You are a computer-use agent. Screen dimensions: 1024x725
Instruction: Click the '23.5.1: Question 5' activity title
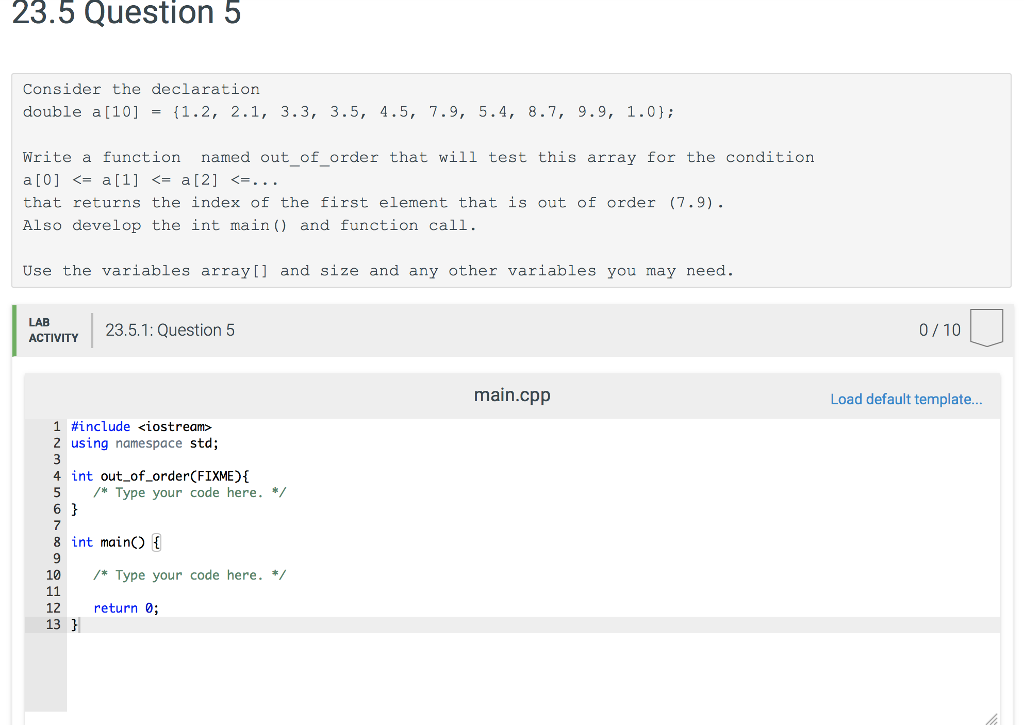(x=170, y=330)
